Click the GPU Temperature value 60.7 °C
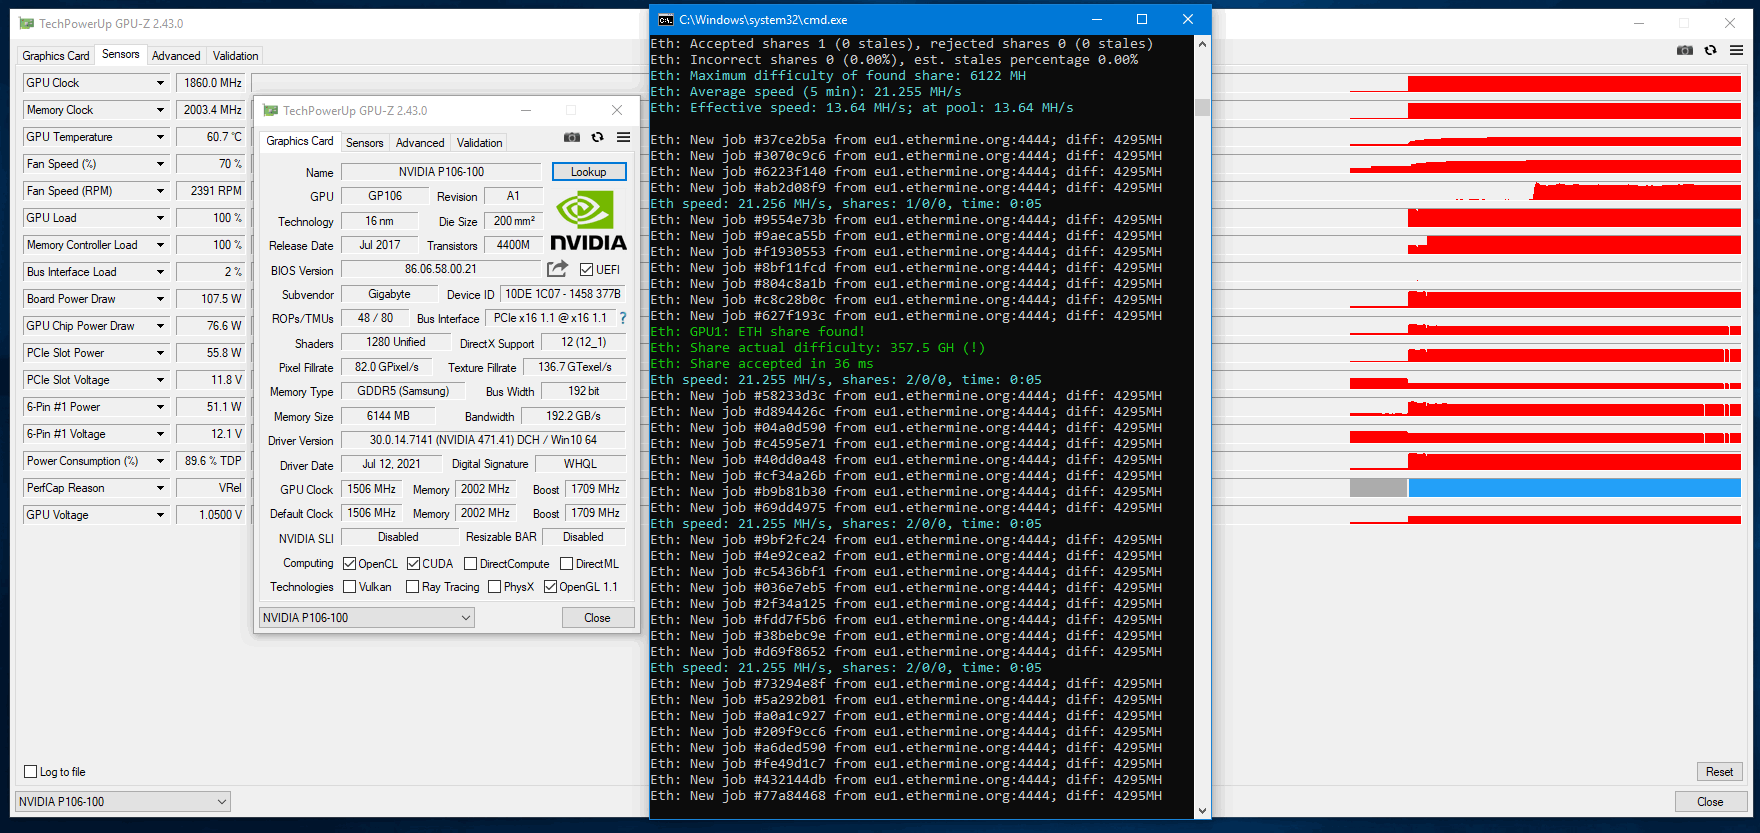Viewport: 1760px width, 833px height. pos(210,137)
